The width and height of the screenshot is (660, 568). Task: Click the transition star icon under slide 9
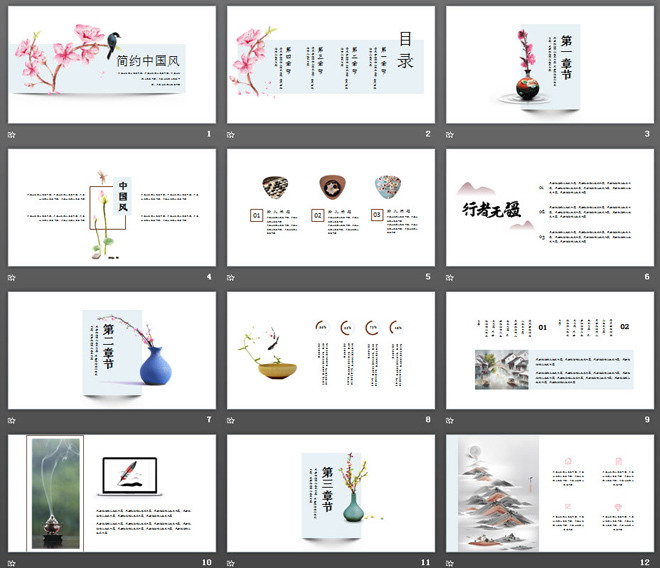click(450, 420)
